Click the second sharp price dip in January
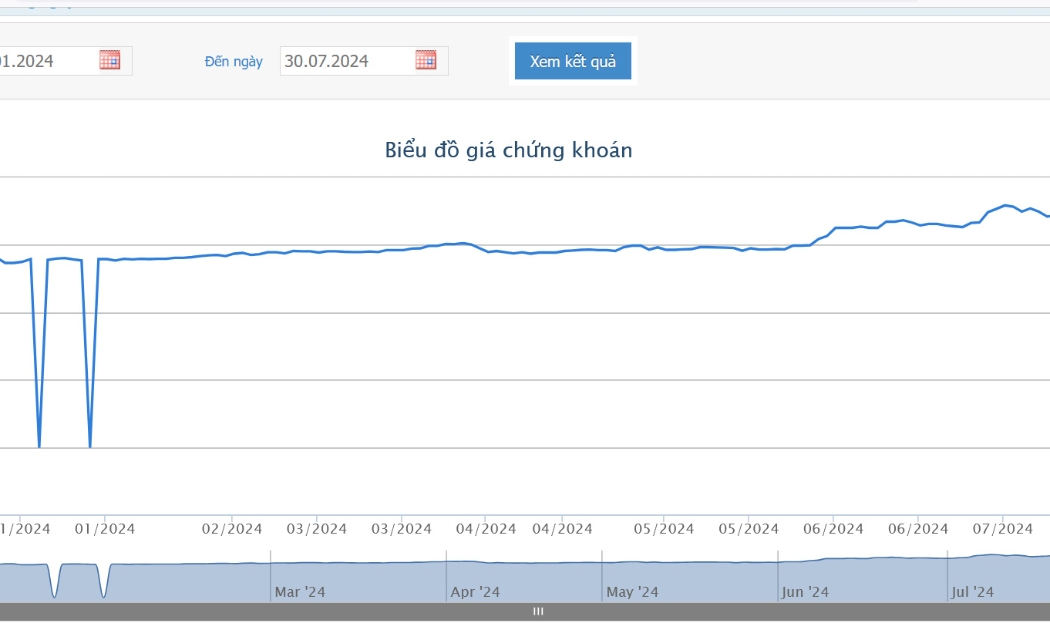1050x630 pixels. coord(90,446)
